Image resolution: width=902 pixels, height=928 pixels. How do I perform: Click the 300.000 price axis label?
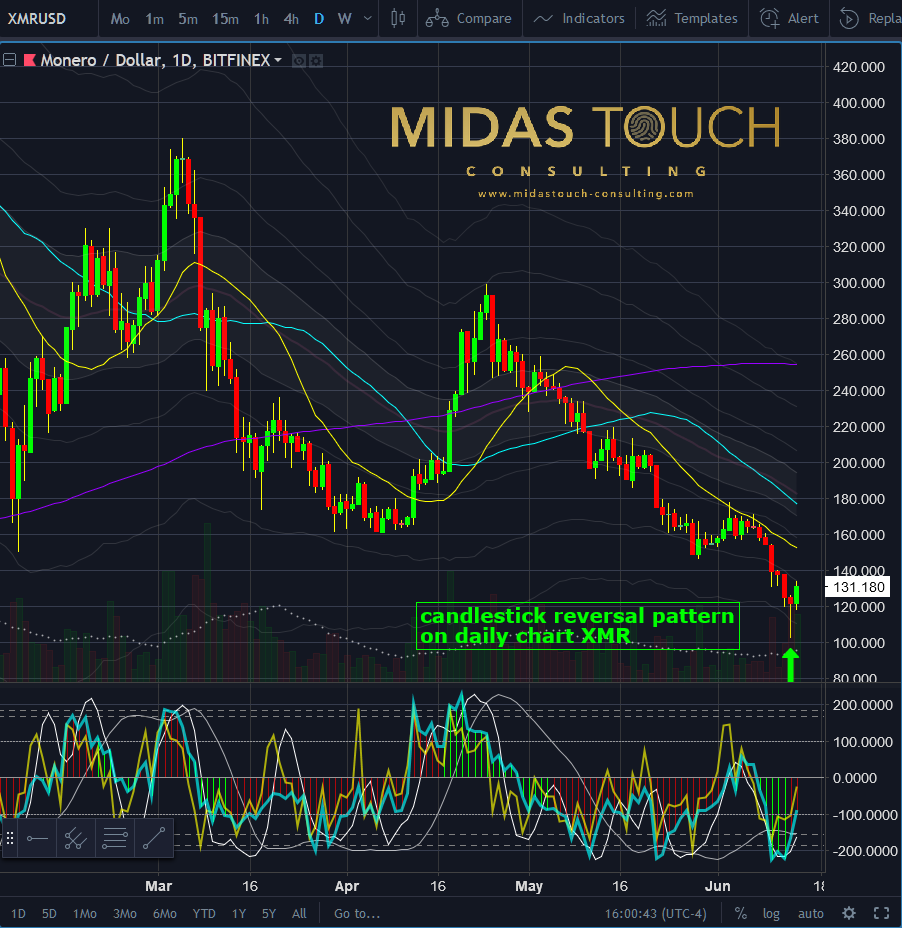pos(858,283)
